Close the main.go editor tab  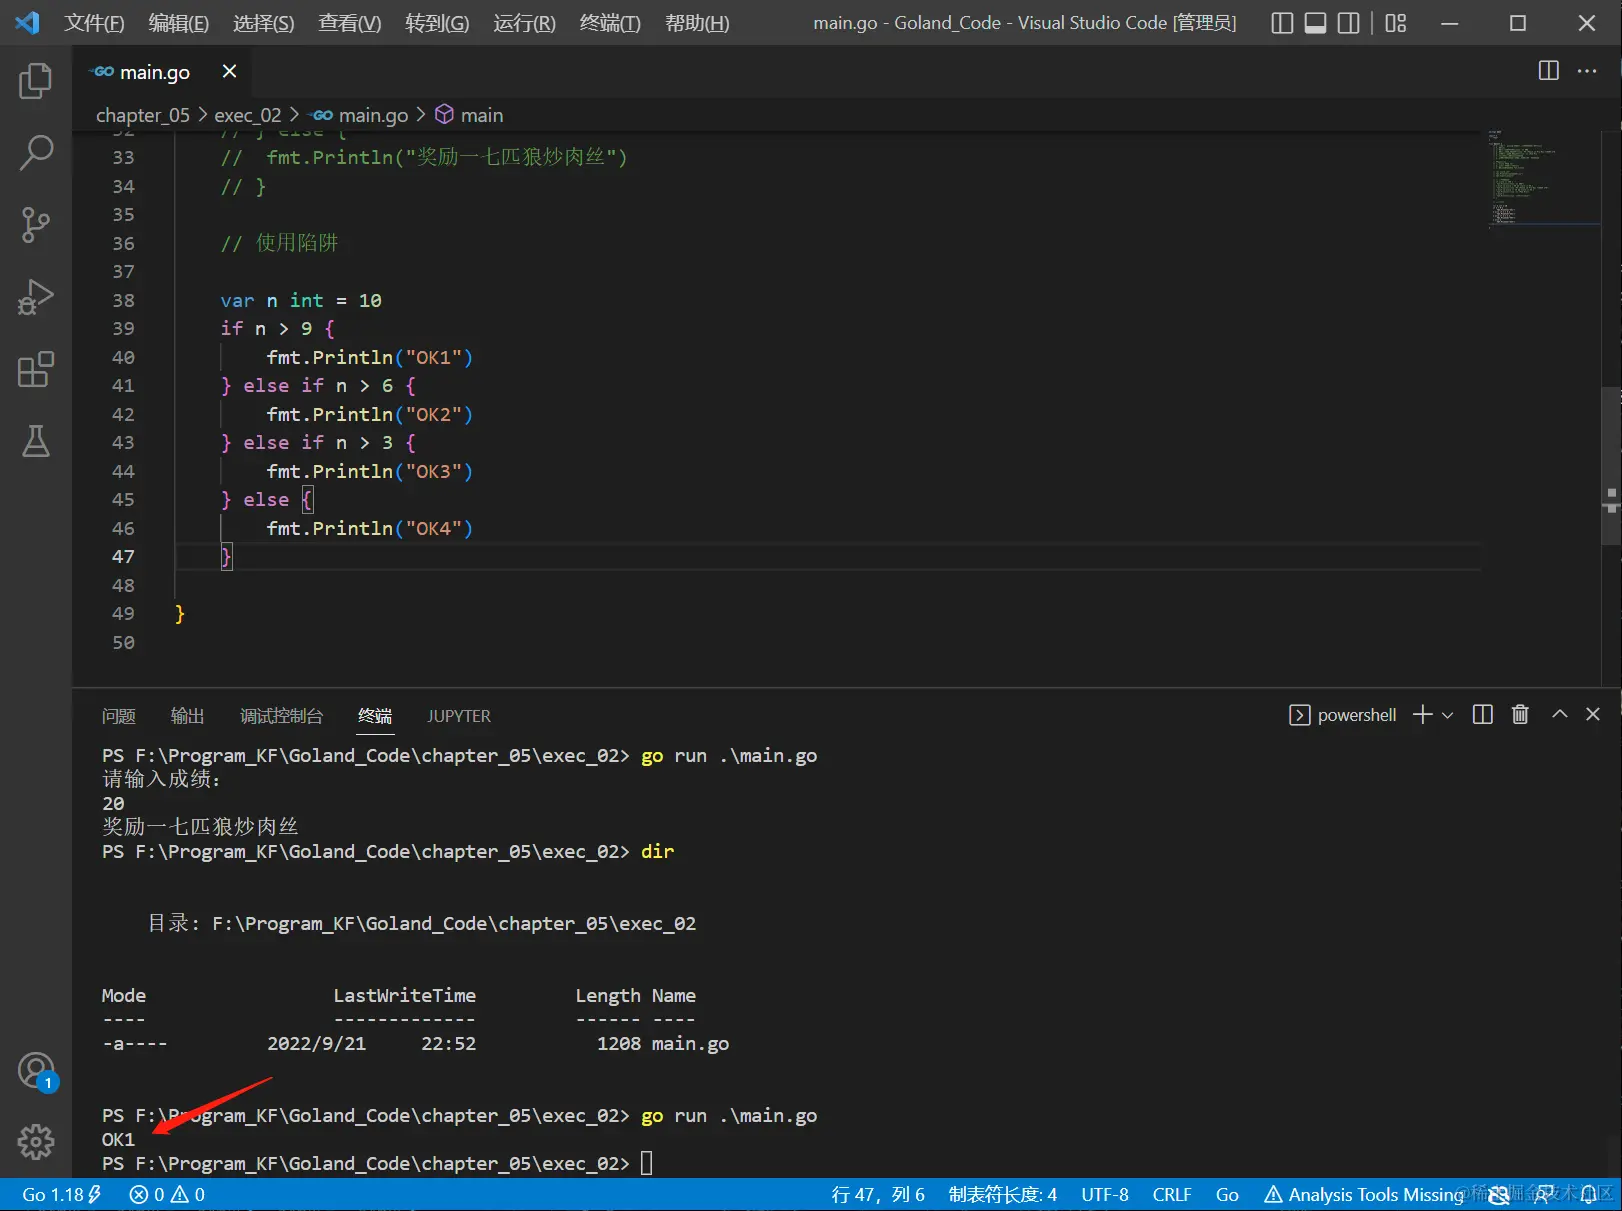tap(229, 71)
